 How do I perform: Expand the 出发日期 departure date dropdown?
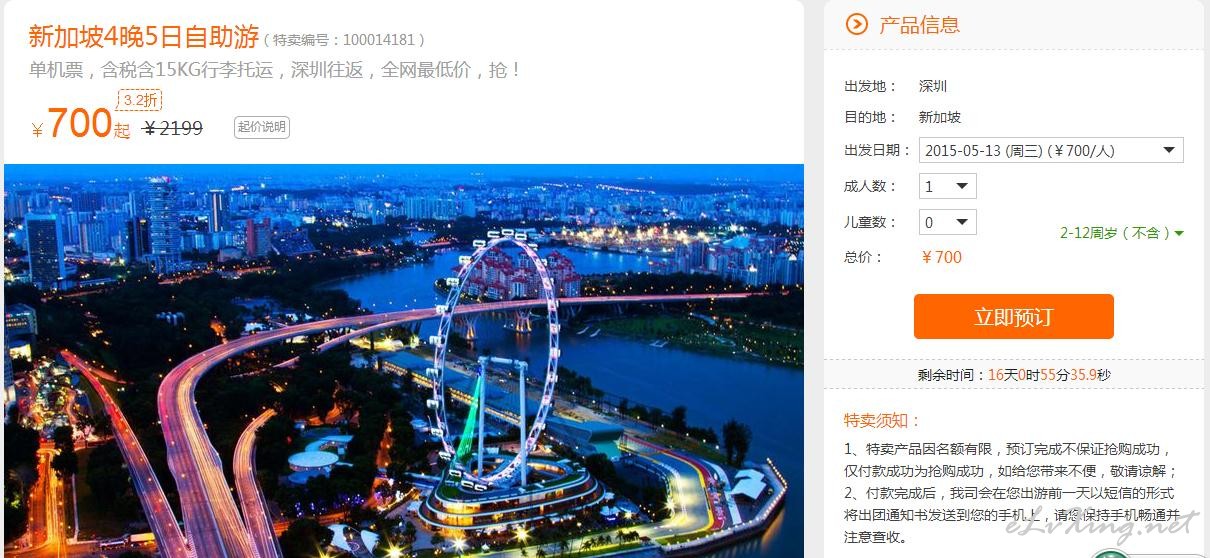pos(1051,151)
